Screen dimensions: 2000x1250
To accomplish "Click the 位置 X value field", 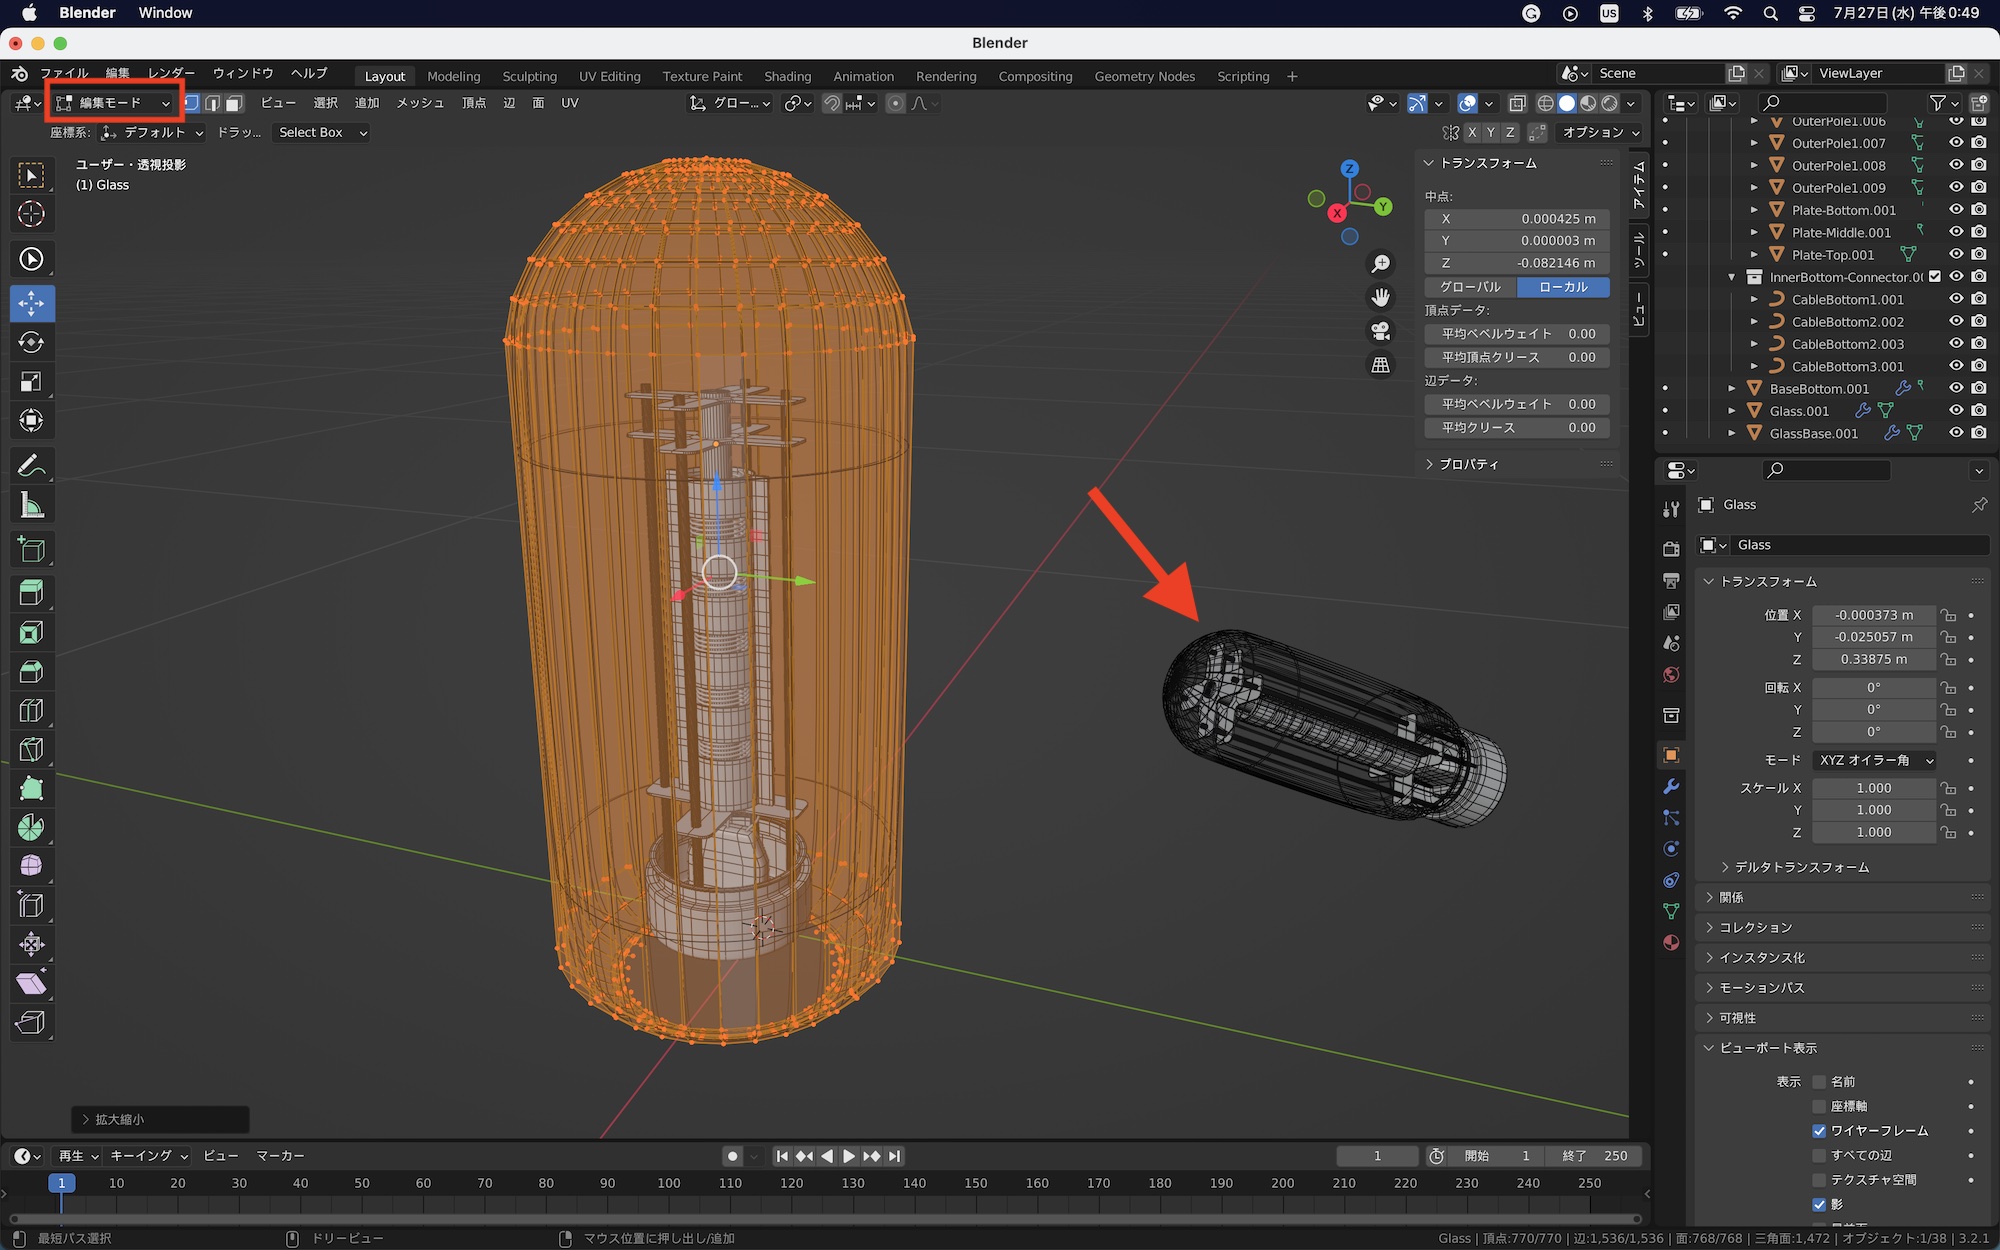I will pyautogui.click(x=1873, y=615).
